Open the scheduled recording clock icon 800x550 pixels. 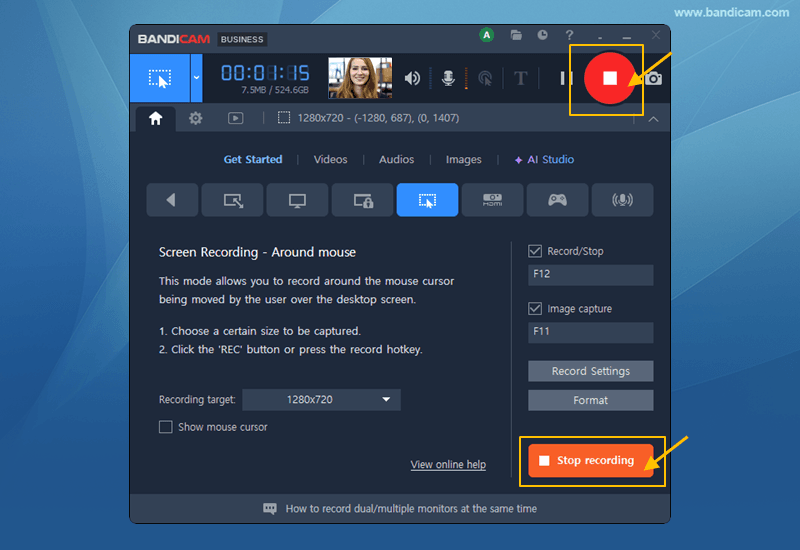[x=542, y=35]
